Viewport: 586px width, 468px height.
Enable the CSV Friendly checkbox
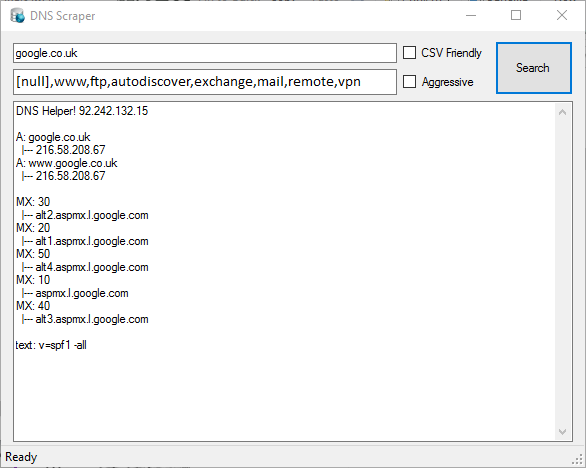click(x=410, y=53)
